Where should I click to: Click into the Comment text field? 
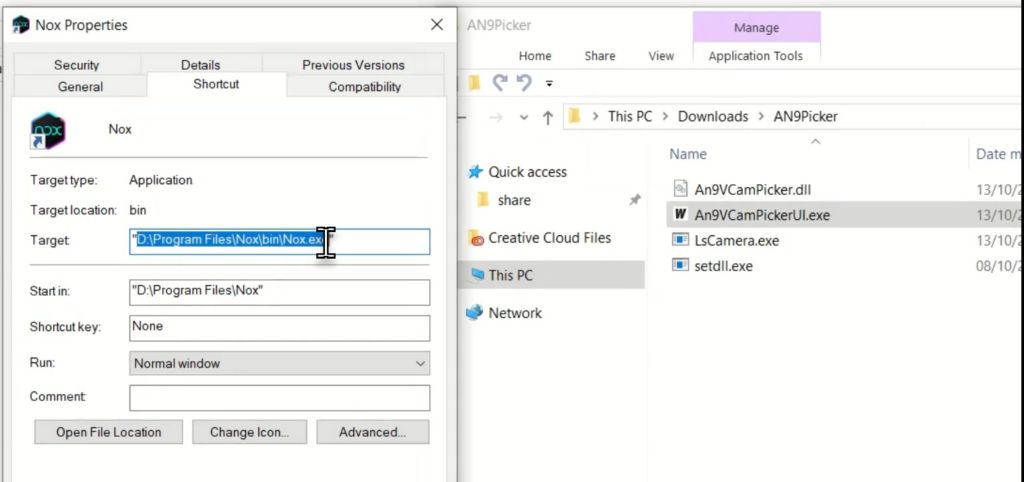point(279,397)
